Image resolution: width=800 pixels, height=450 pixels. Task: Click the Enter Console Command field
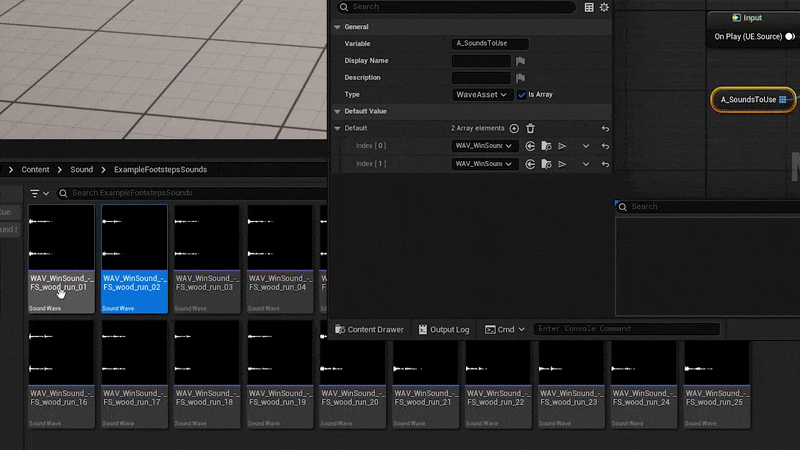click(x=627, y=329)
